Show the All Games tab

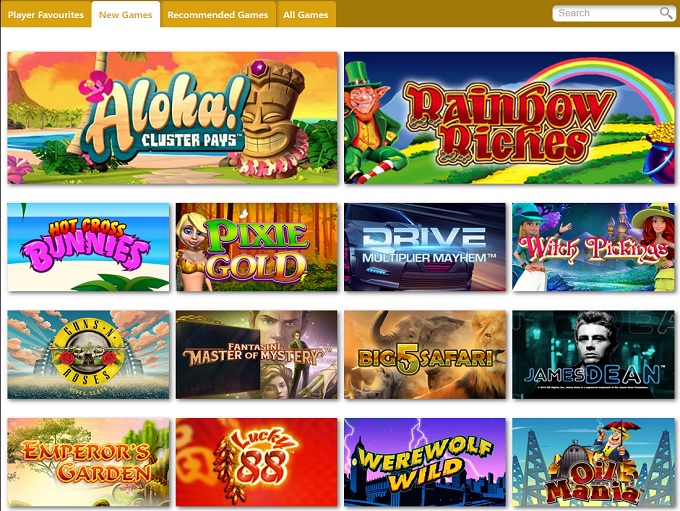coord(306,15)
